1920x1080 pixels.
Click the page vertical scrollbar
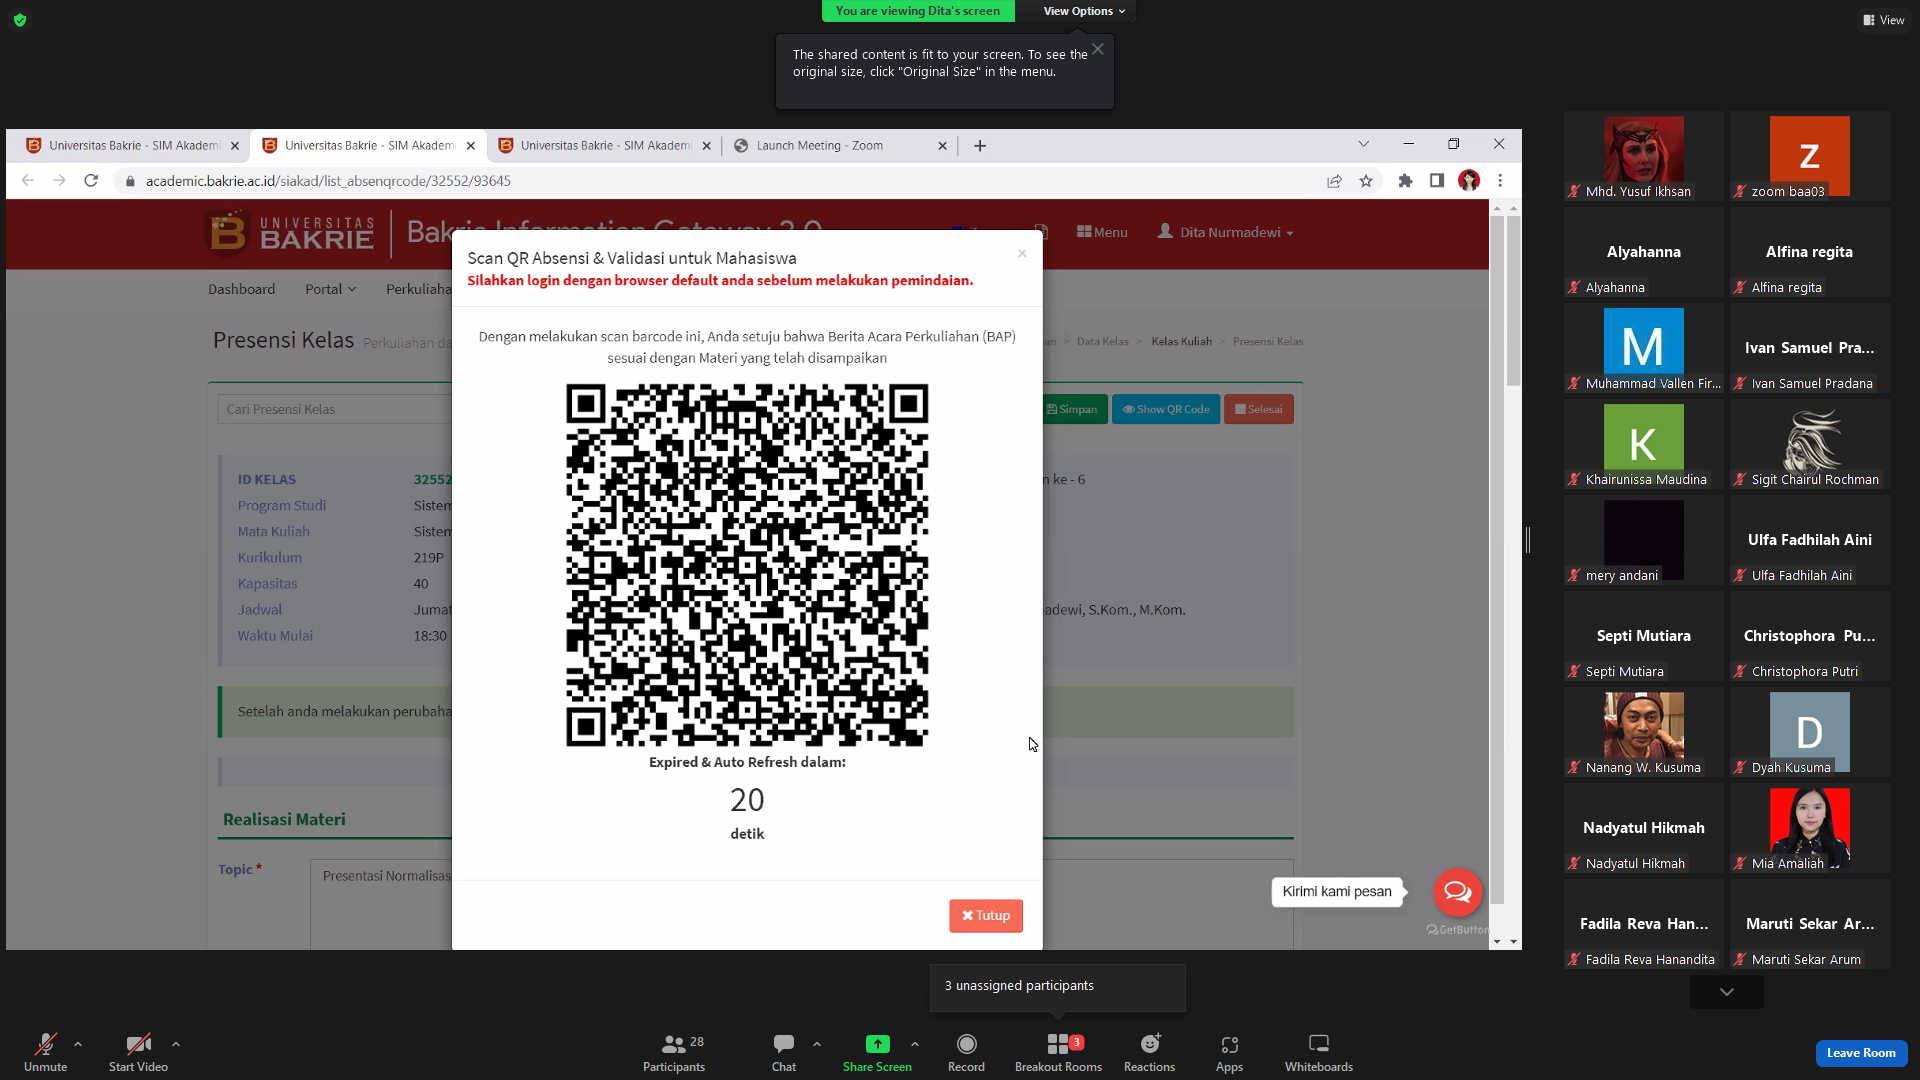[1513, 300]
